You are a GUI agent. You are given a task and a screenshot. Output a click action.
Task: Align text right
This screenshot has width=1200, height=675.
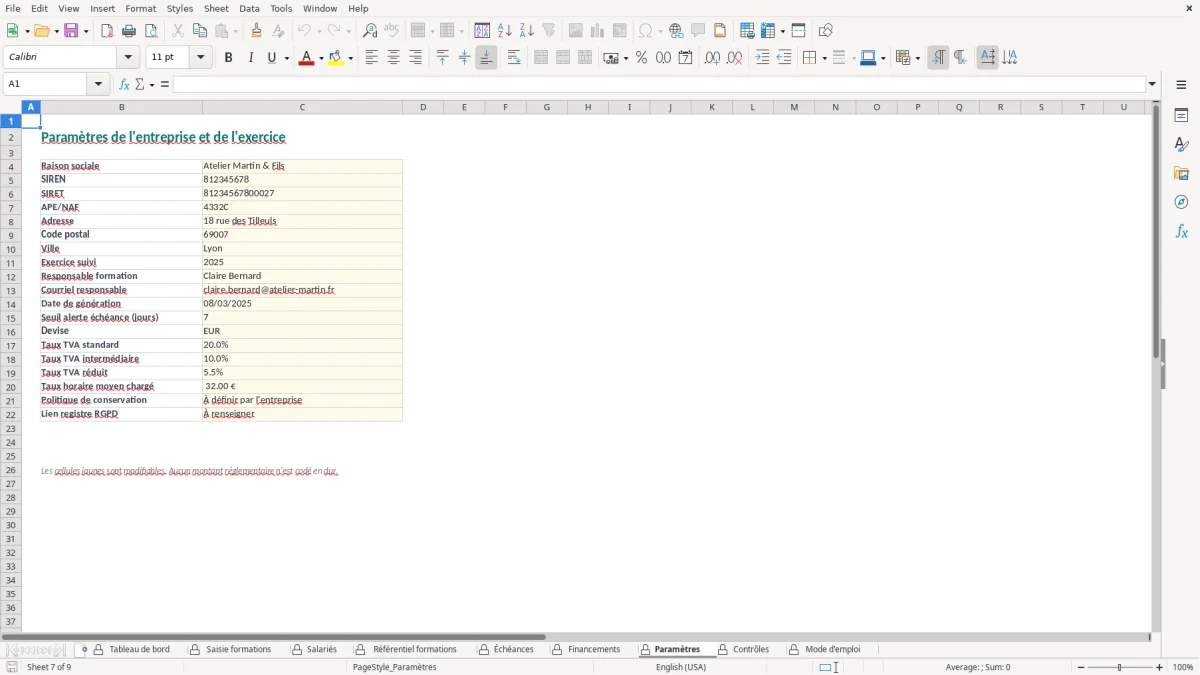point(416,58)
